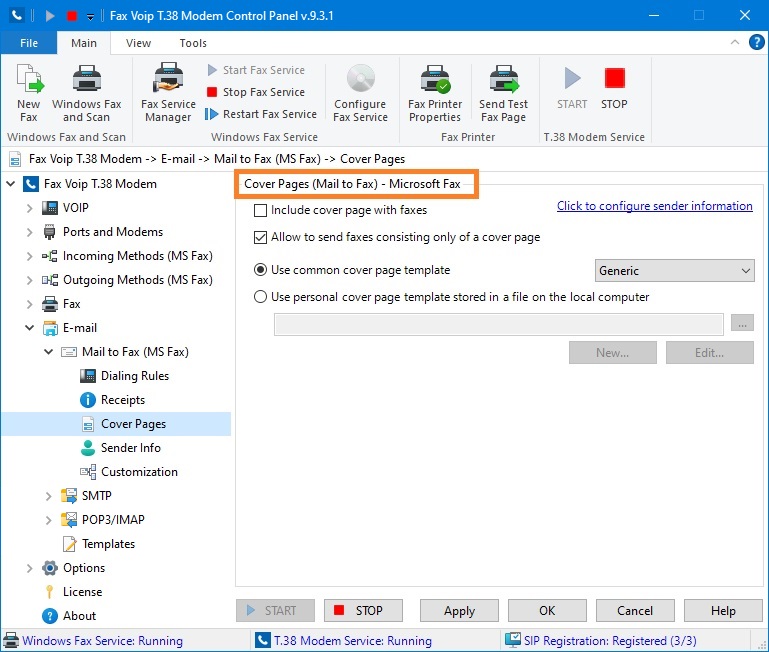Click the bottom Help button
The width and height of the screenshot is (769, 652).
[x=723, y=611]
